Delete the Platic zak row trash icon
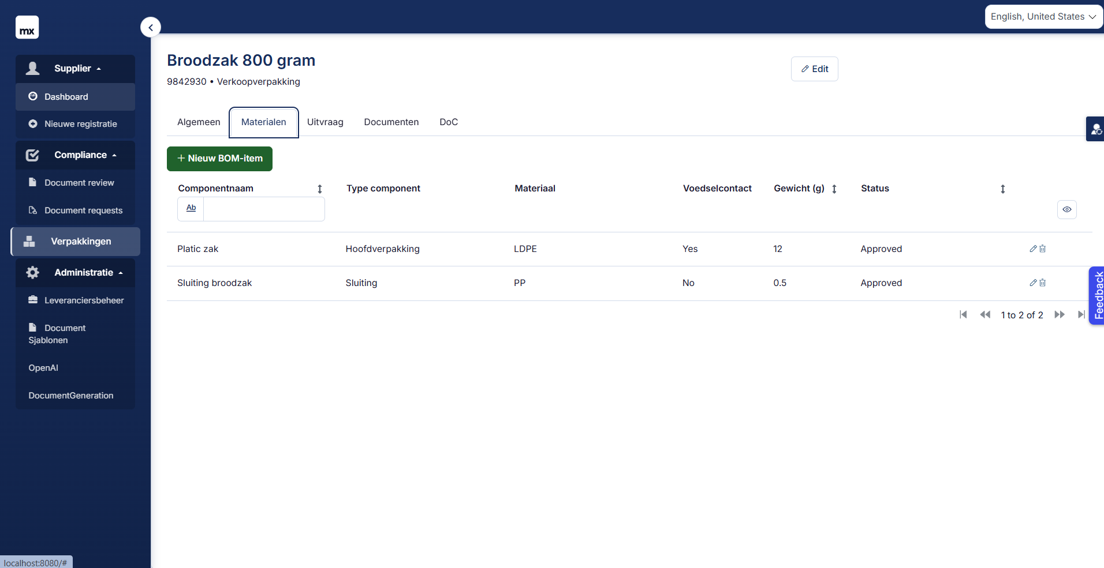This screenshot has height=568, width=1104. point(1043,248)
